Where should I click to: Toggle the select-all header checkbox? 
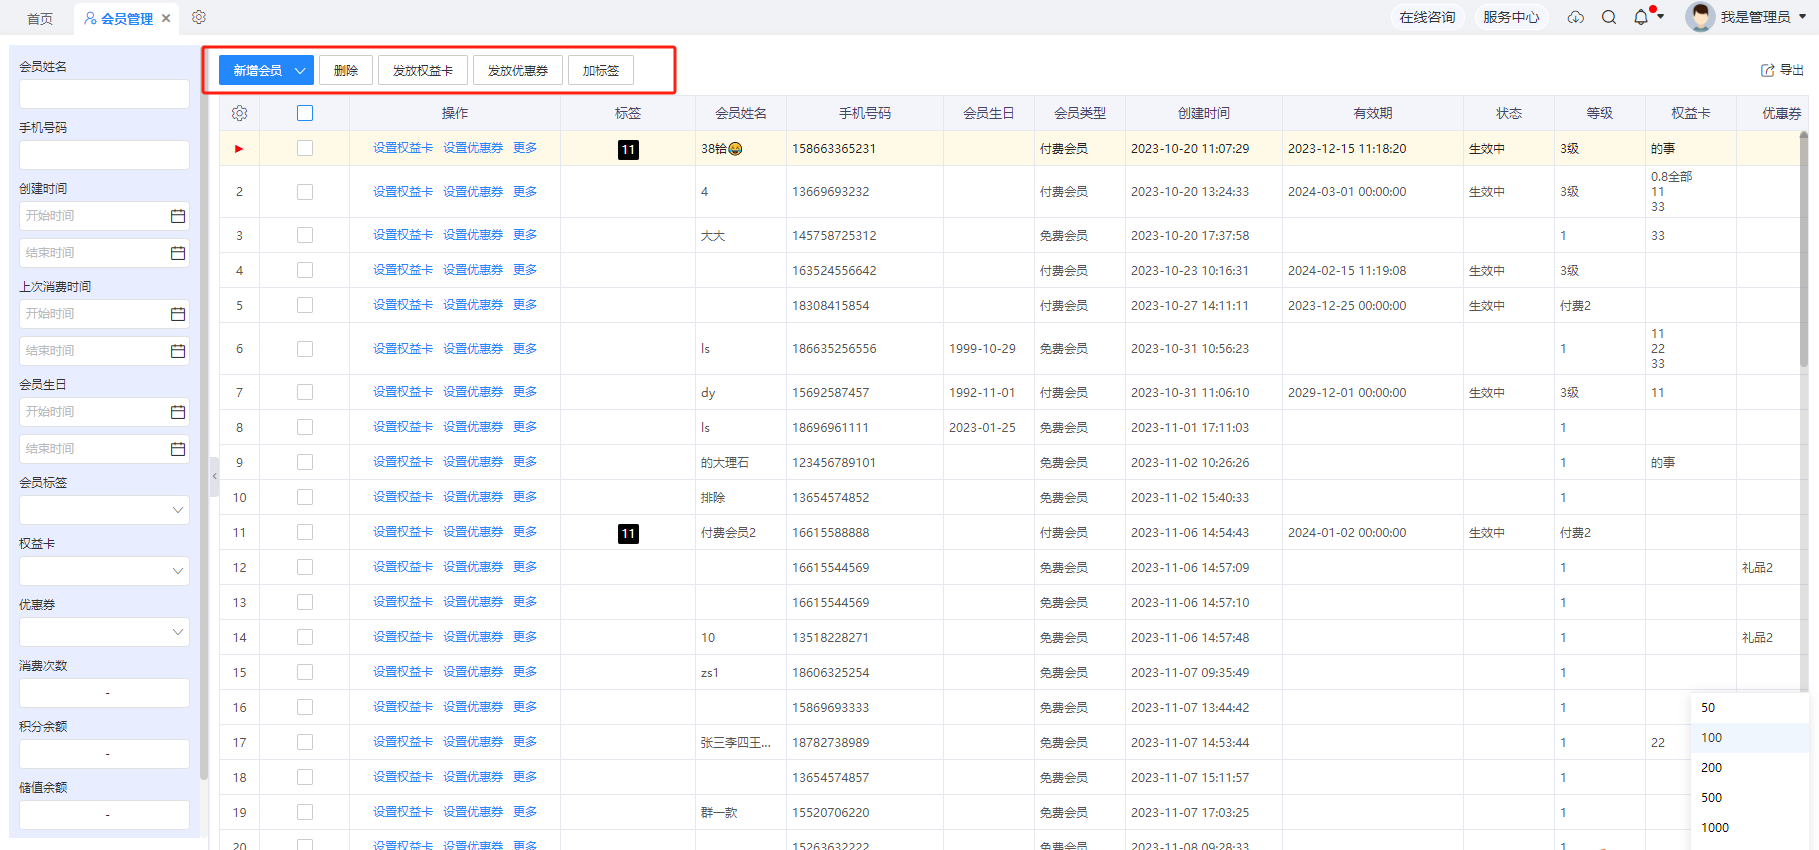coord(305,113)
